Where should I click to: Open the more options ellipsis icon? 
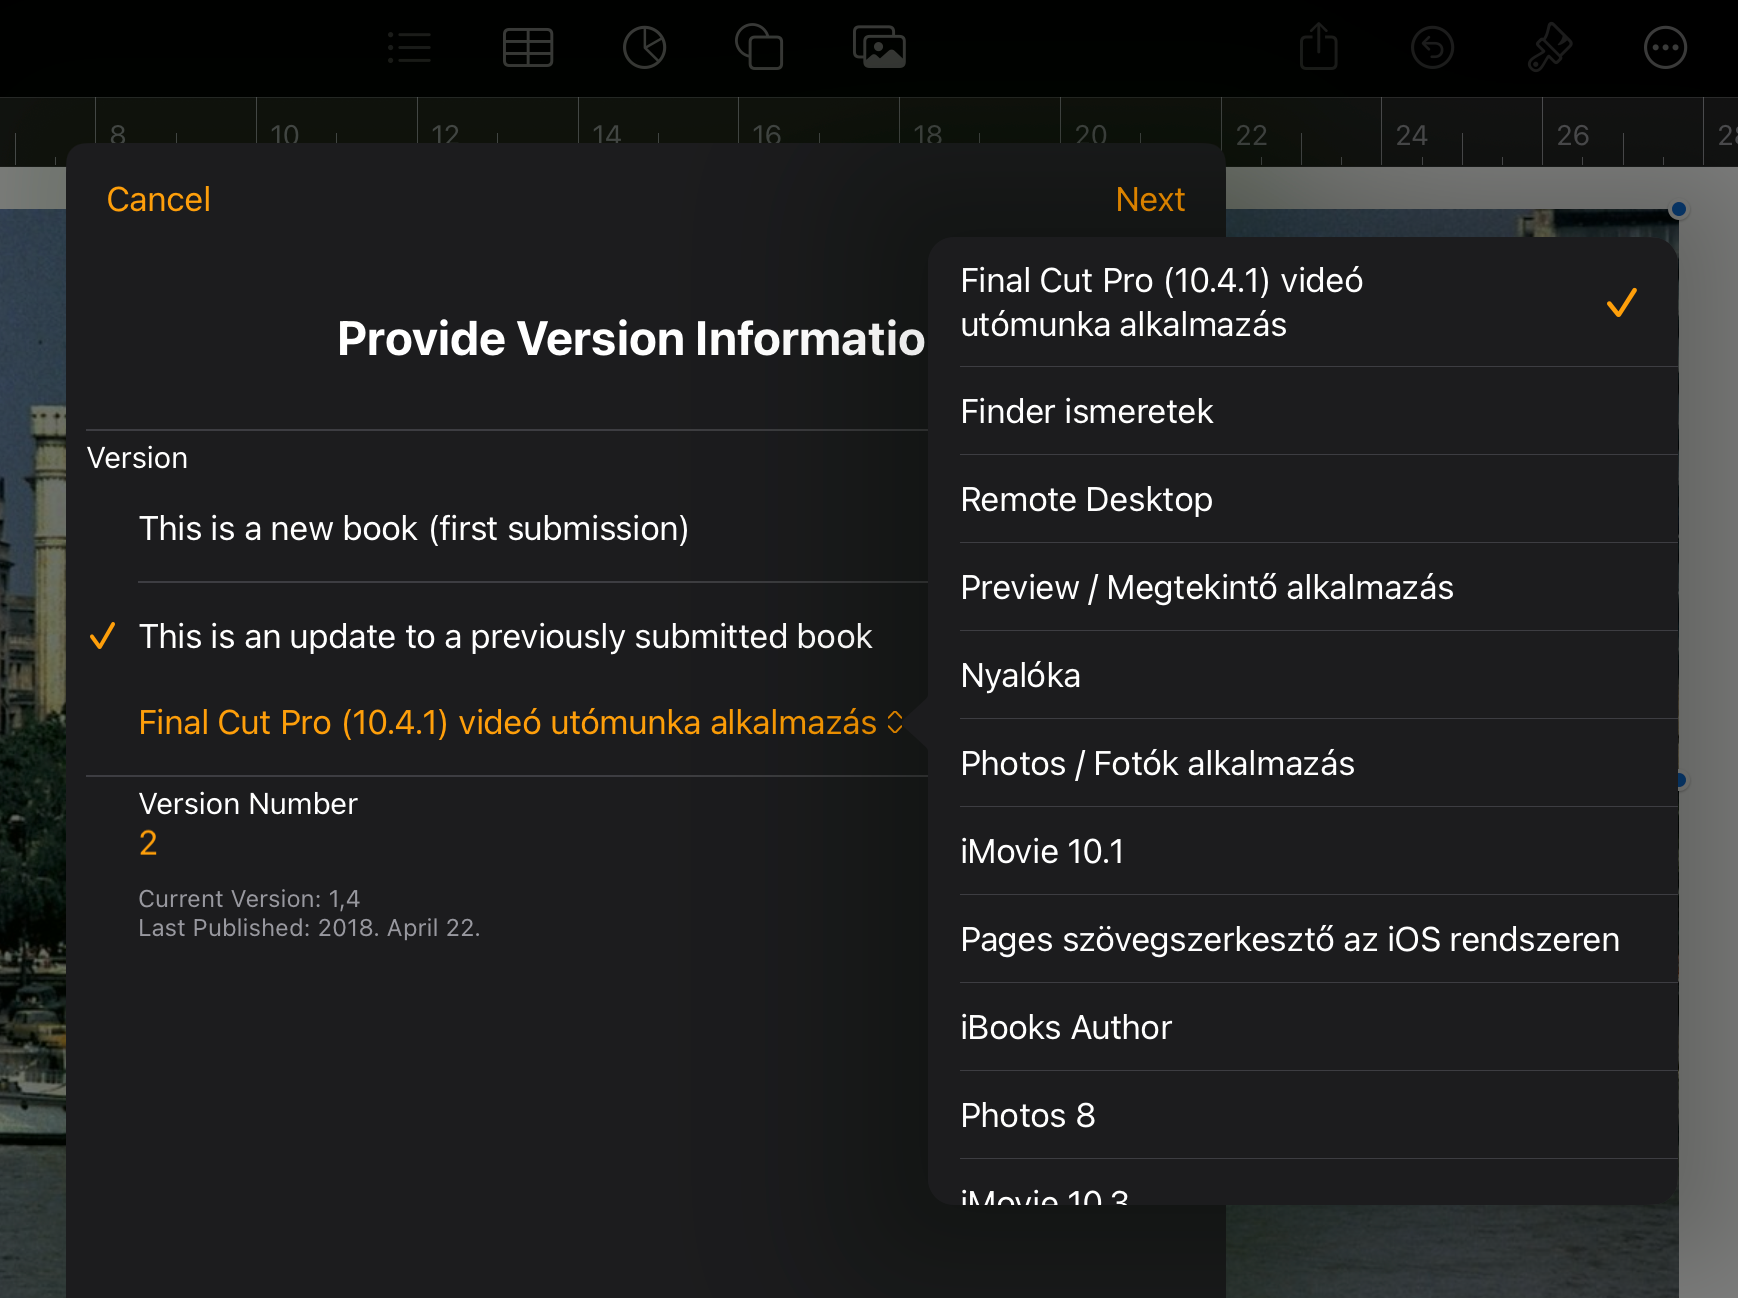click(x=1665, y=47)
